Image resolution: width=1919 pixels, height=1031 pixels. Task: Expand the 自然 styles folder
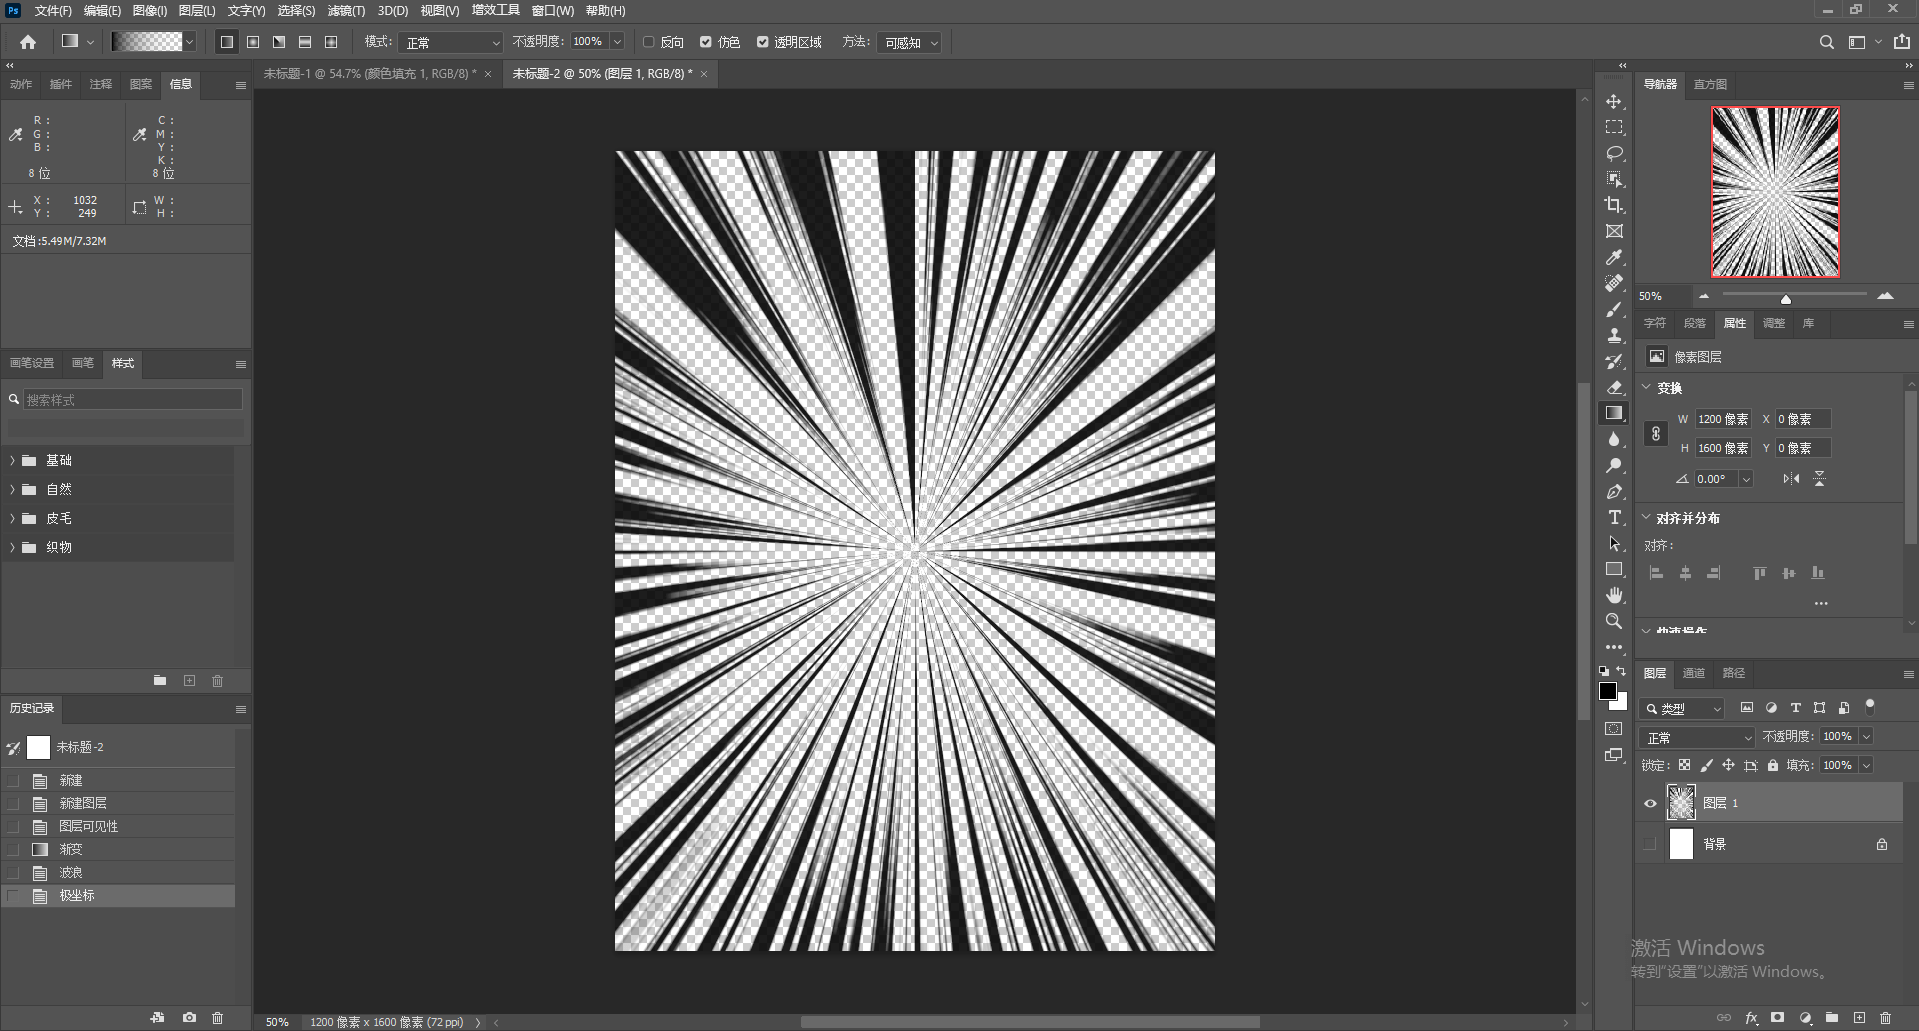tap(12, 489)
